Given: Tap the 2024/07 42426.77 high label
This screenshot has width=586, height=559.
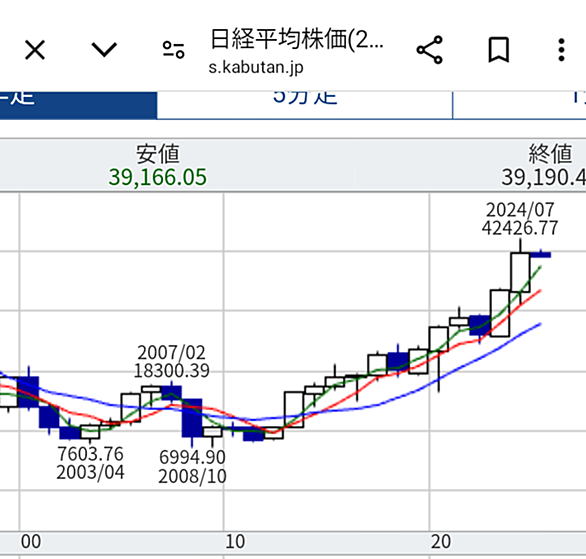Looking at the screenshot, I should (520, 219).
